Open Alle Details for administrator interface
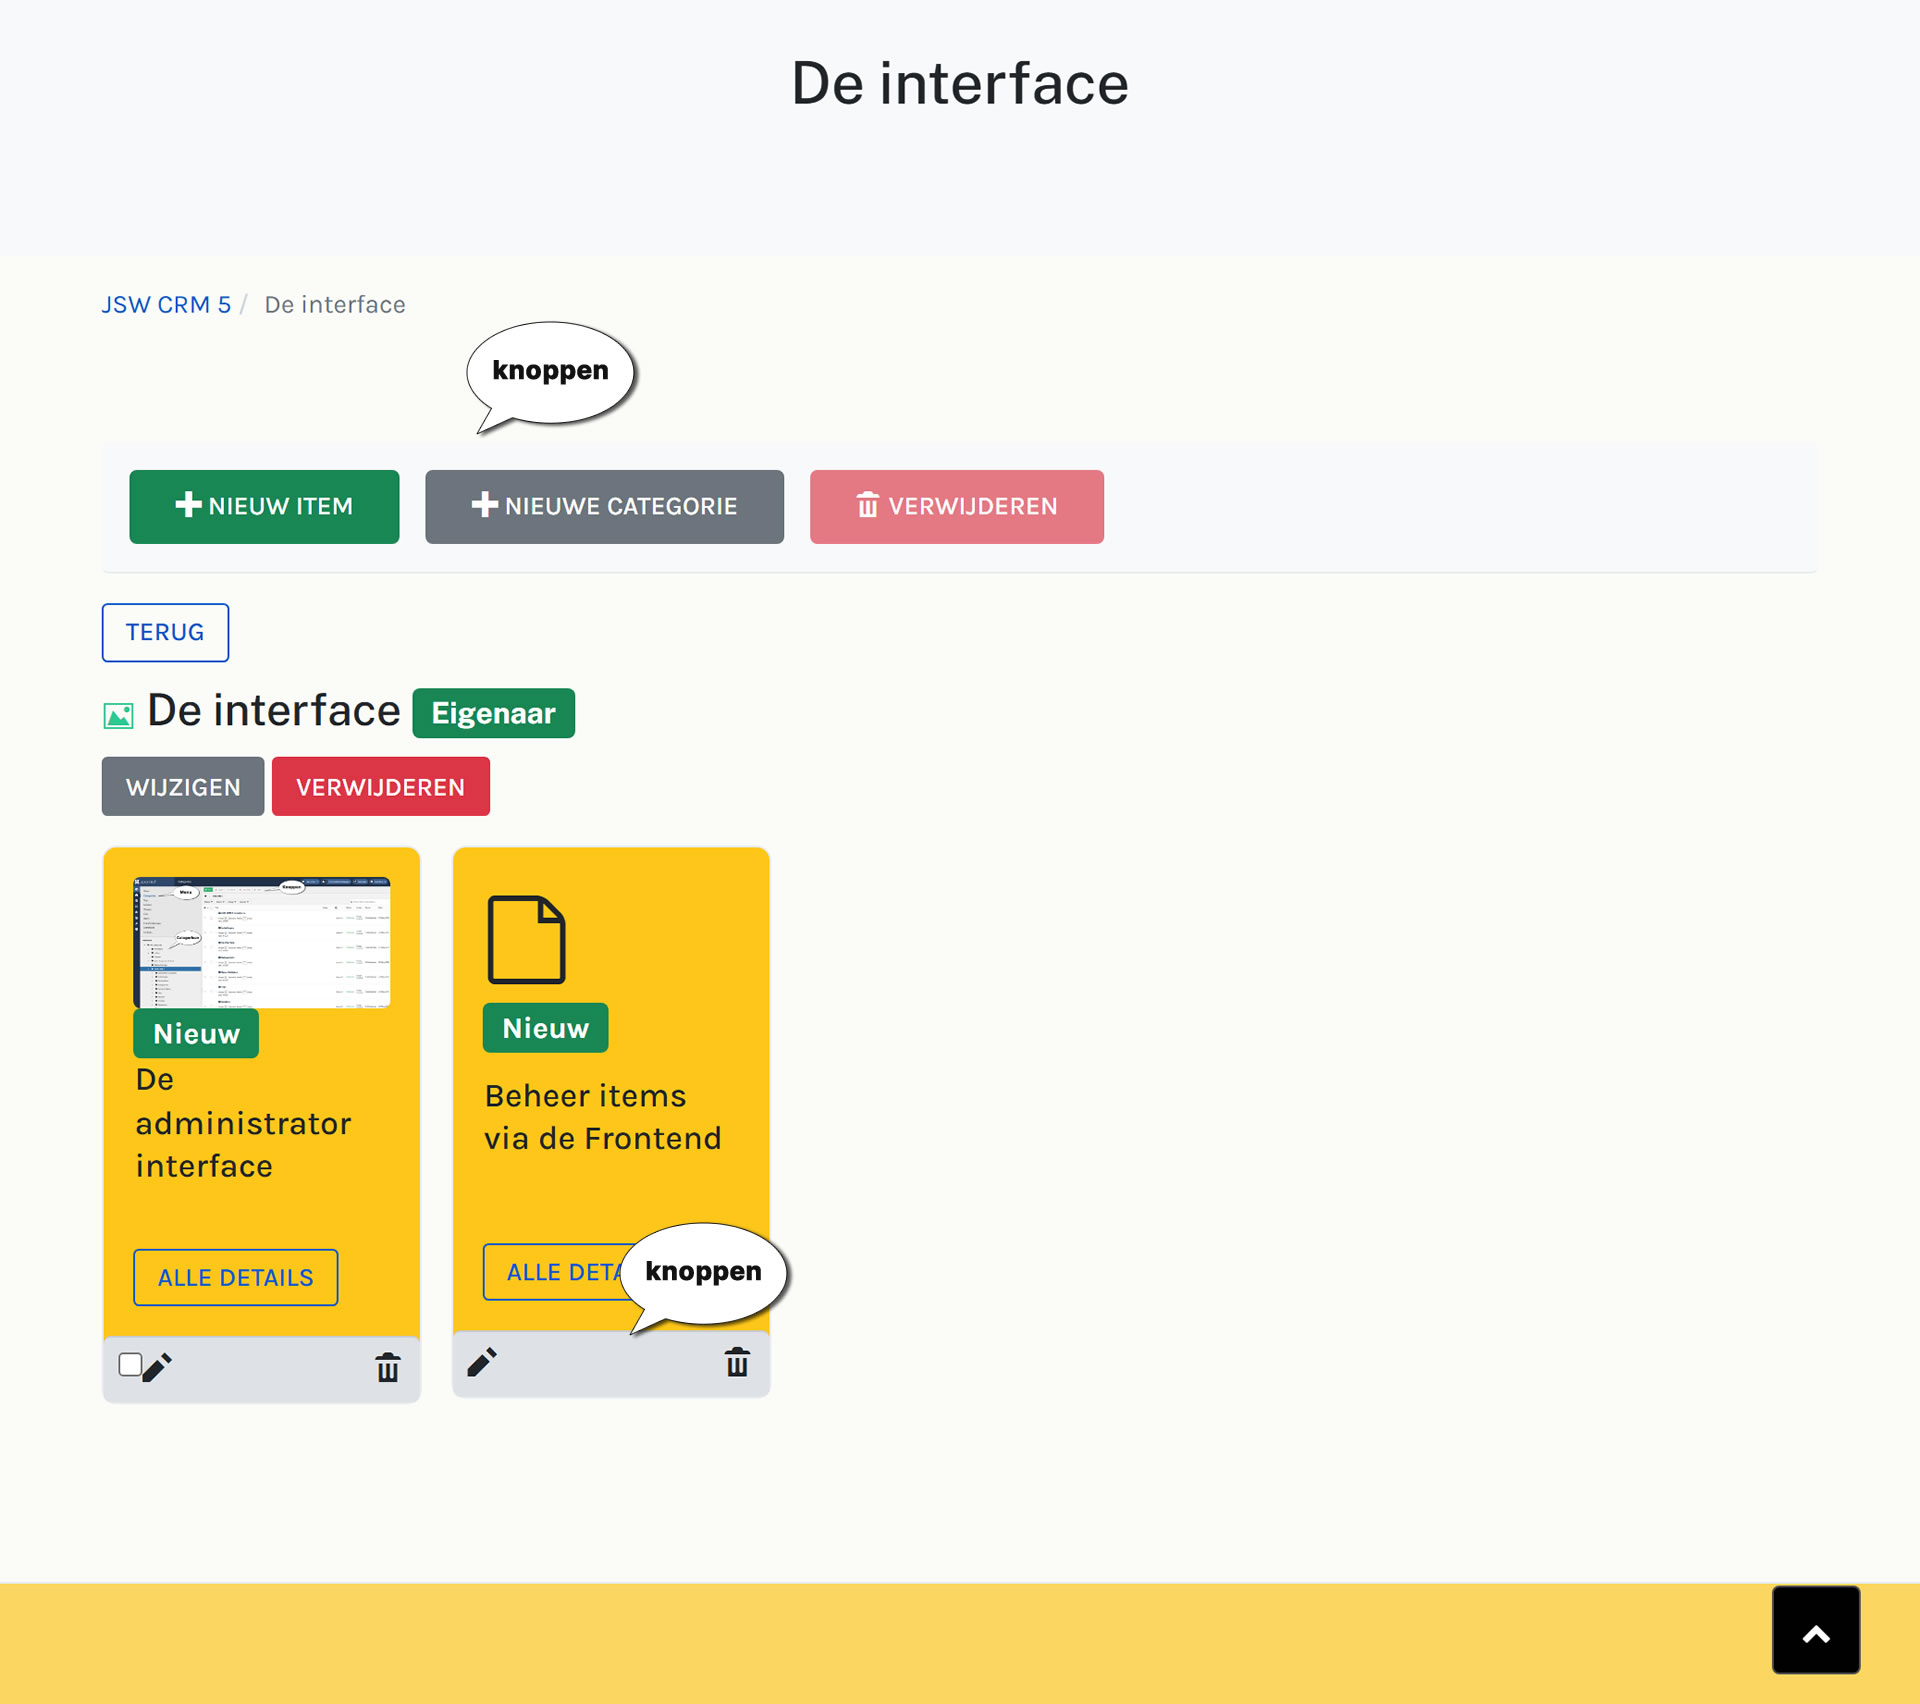Viewport: 1920px width, 1704px height. click(236, 1277)
